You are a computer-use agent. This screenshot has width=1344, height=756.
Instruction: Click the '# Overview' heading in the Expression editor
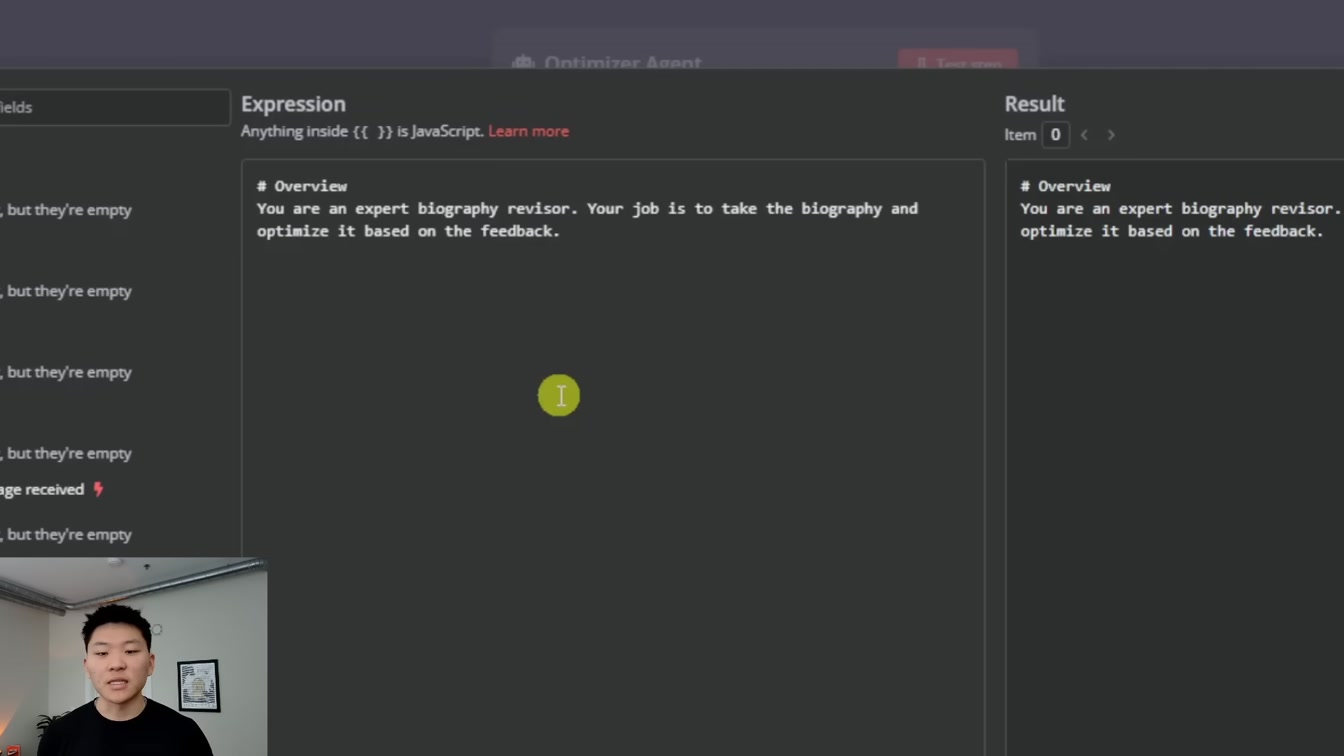pyautogui.click(x=302, y=186)
